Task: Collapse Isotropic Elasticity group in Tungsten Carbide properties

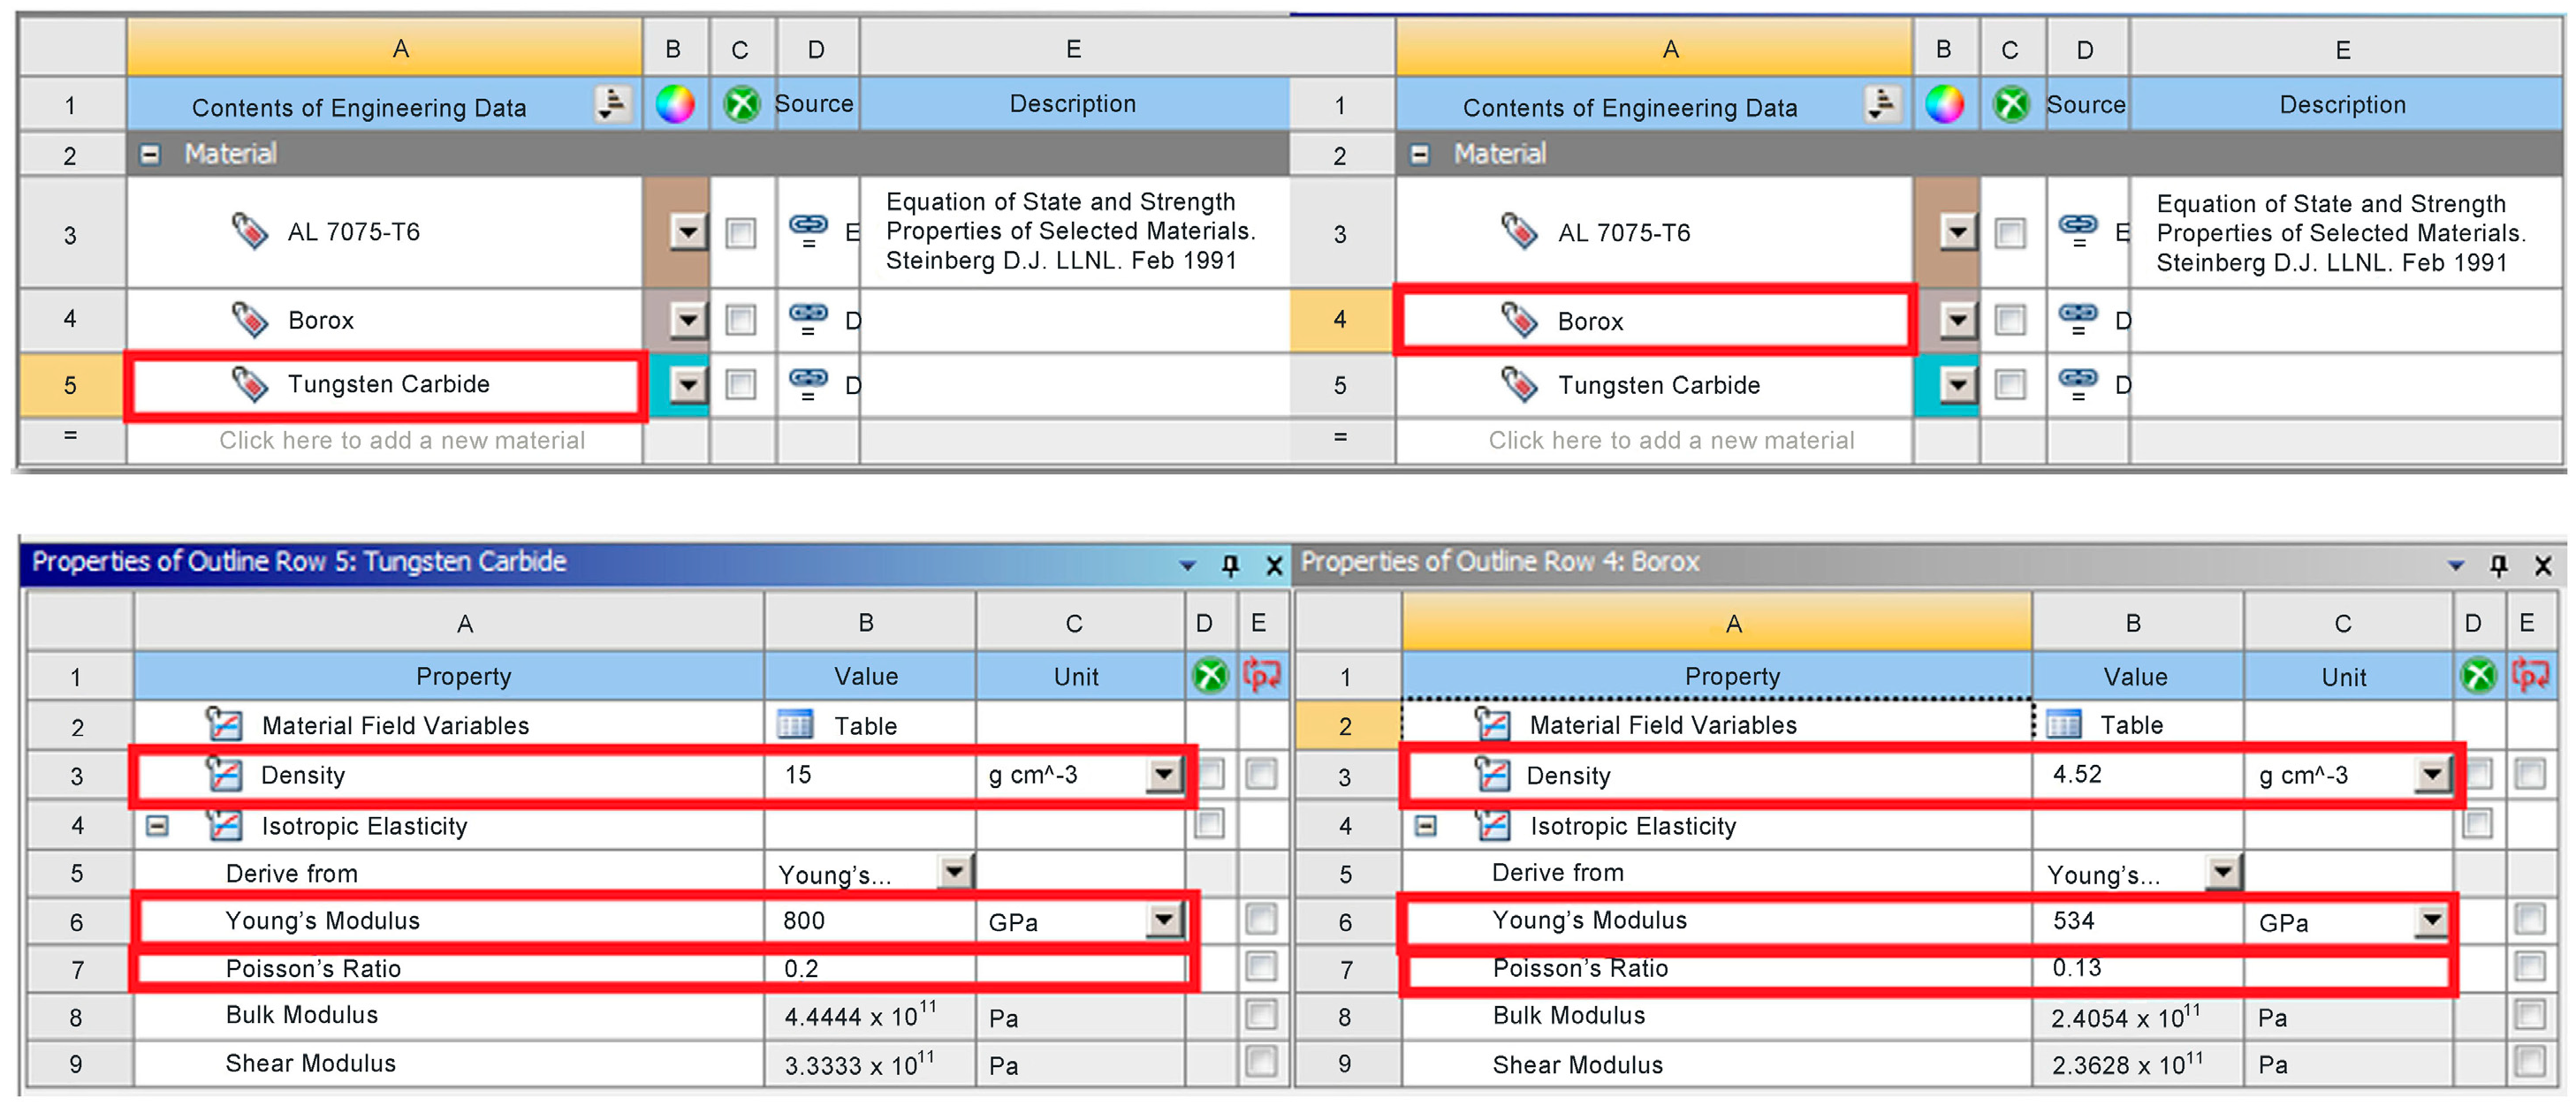Action: pos(157,826)
